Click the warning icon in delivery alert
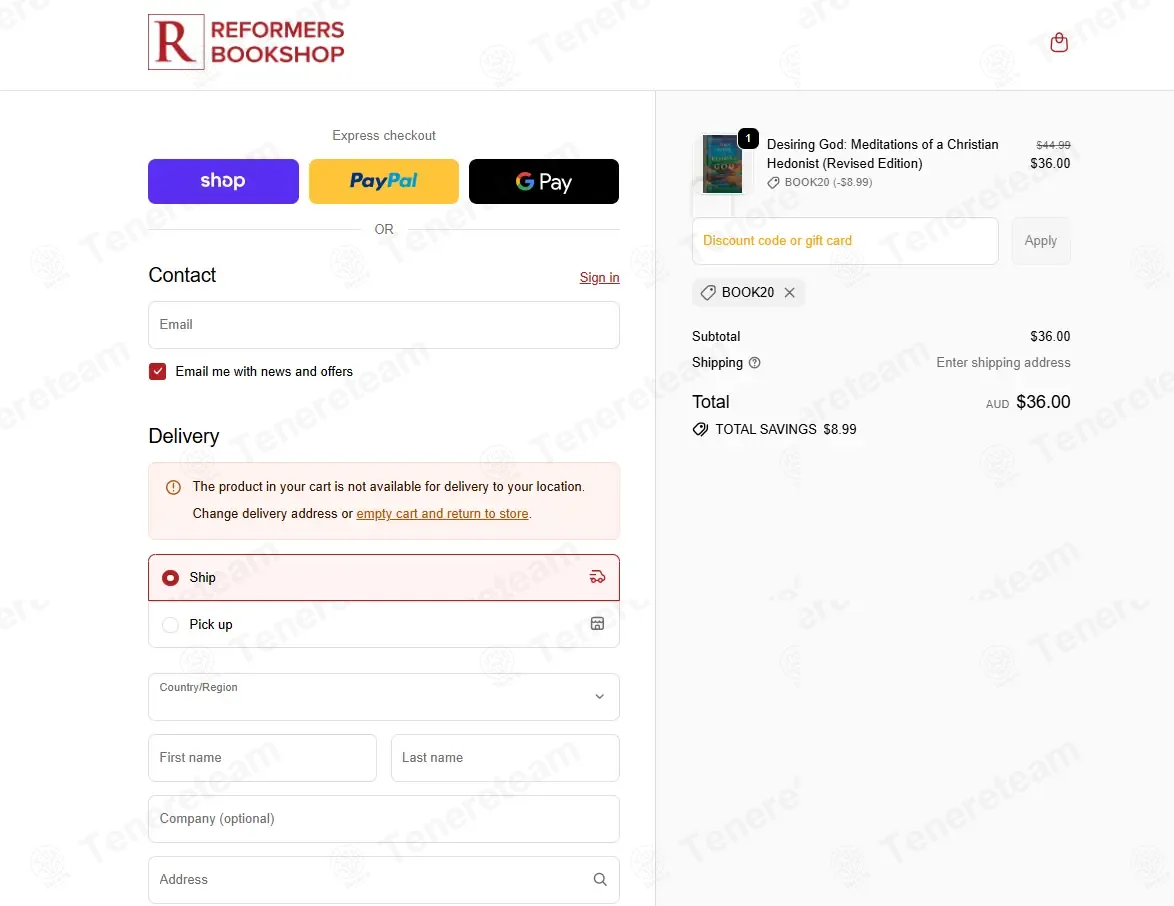 [x=173, y=487]
